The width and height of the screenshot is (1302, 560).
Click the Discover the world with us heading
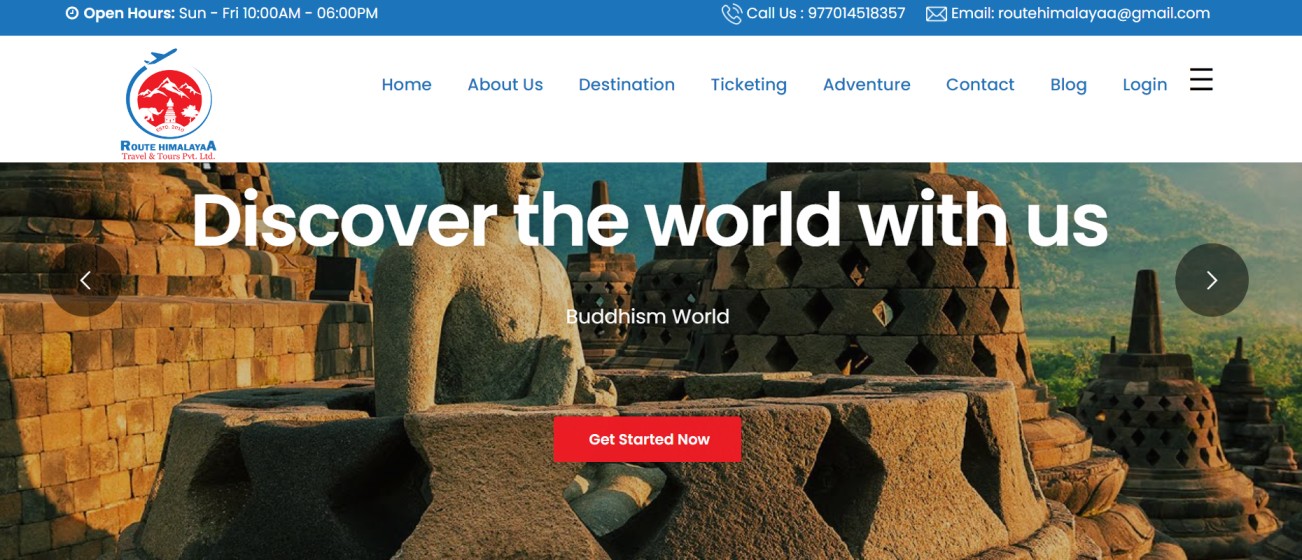point(649,220)
